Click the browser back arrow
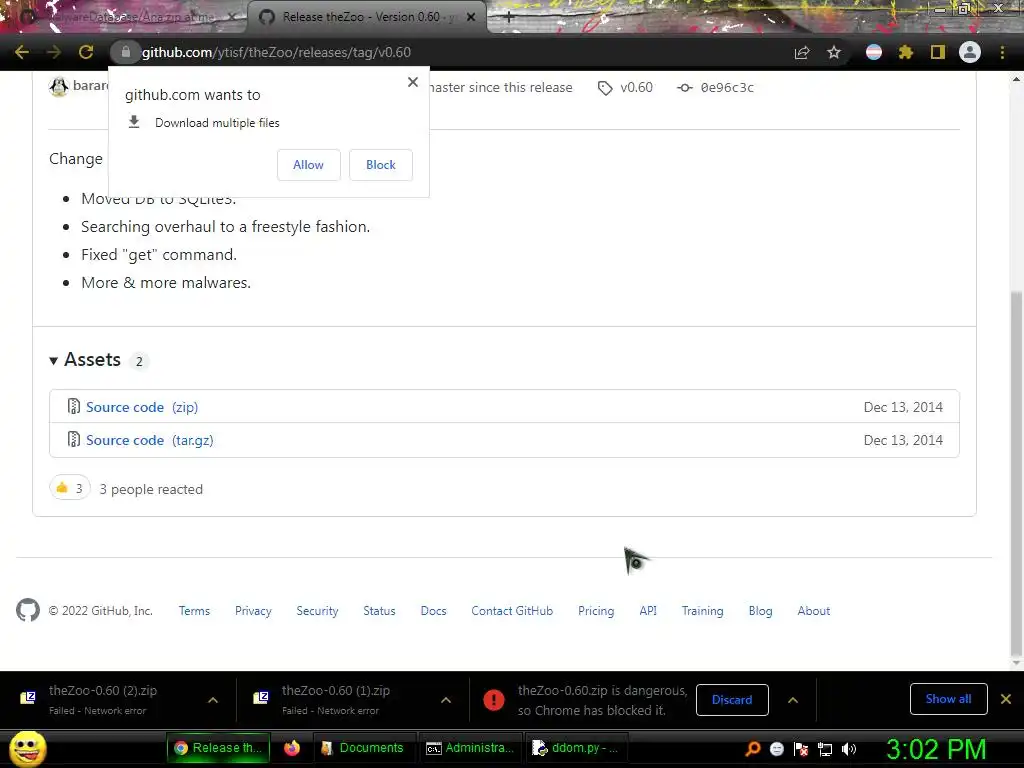 22,52
